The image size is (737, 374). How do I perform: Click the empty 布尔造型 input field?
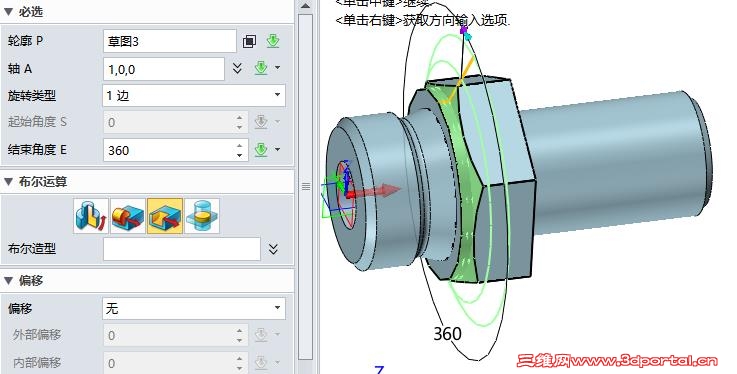[182, 249]
